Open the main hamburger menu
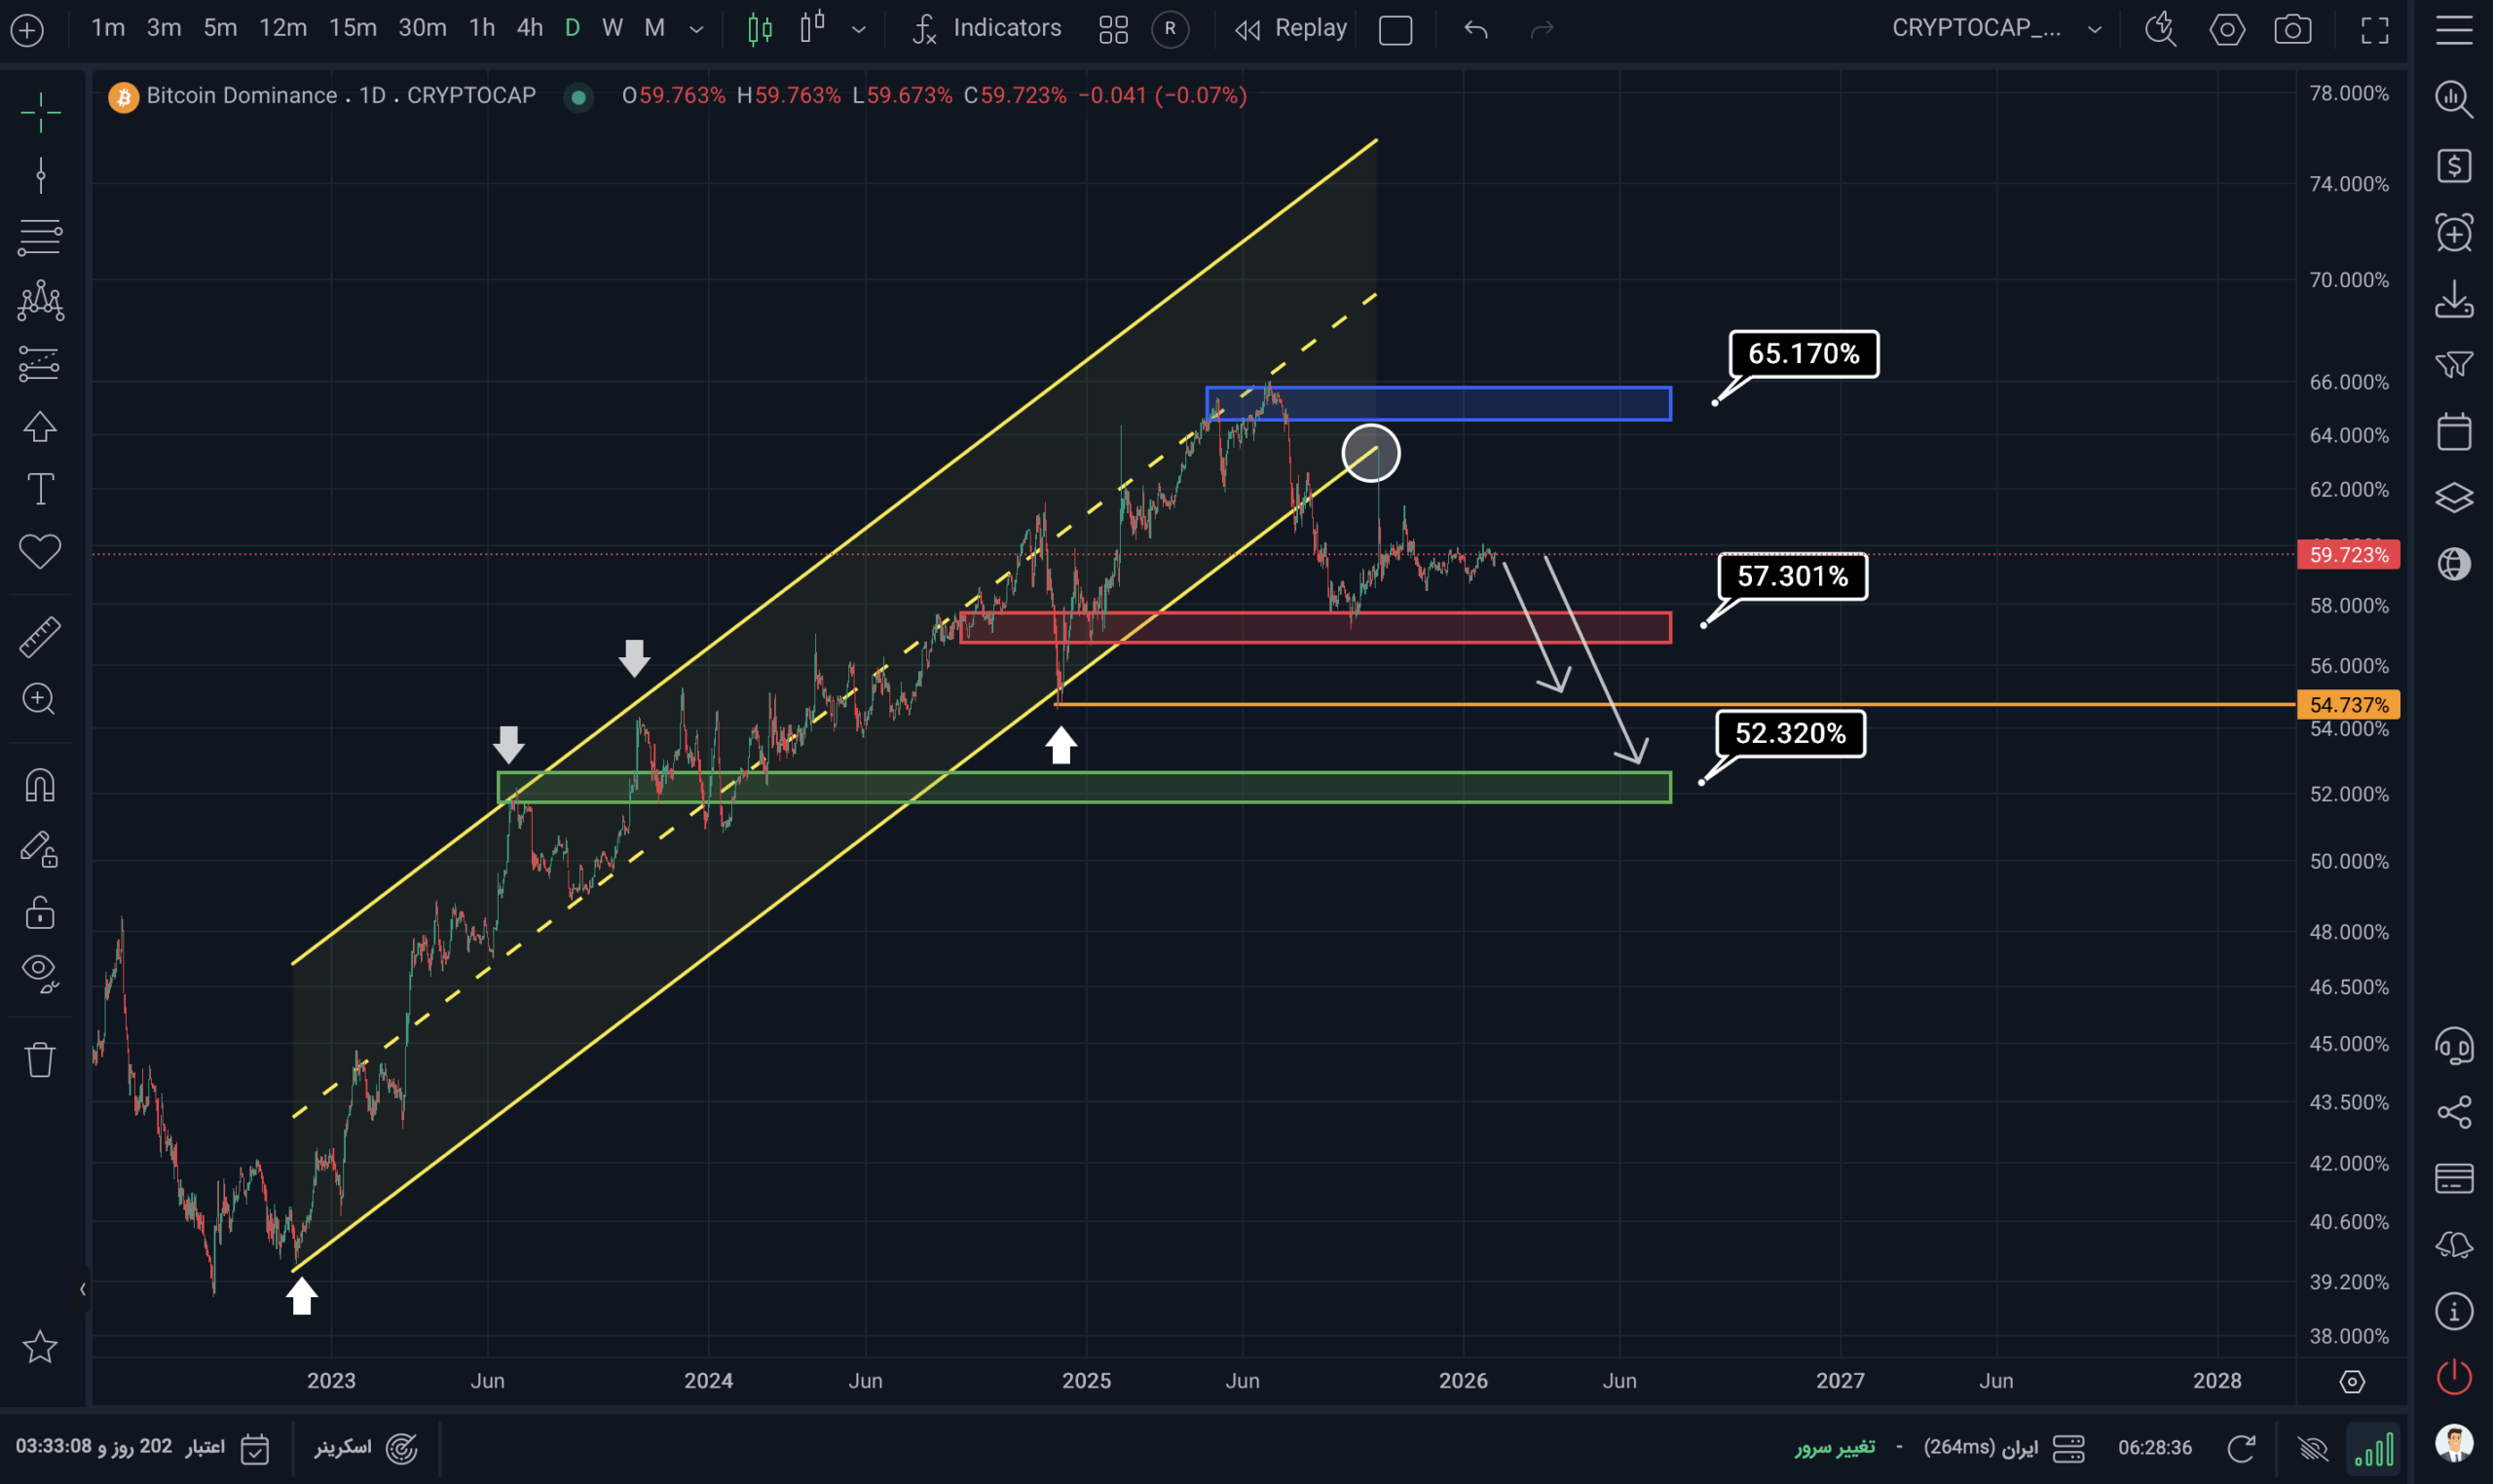This screenshot has width=2493, height=1484. (x=2454, y=29)
